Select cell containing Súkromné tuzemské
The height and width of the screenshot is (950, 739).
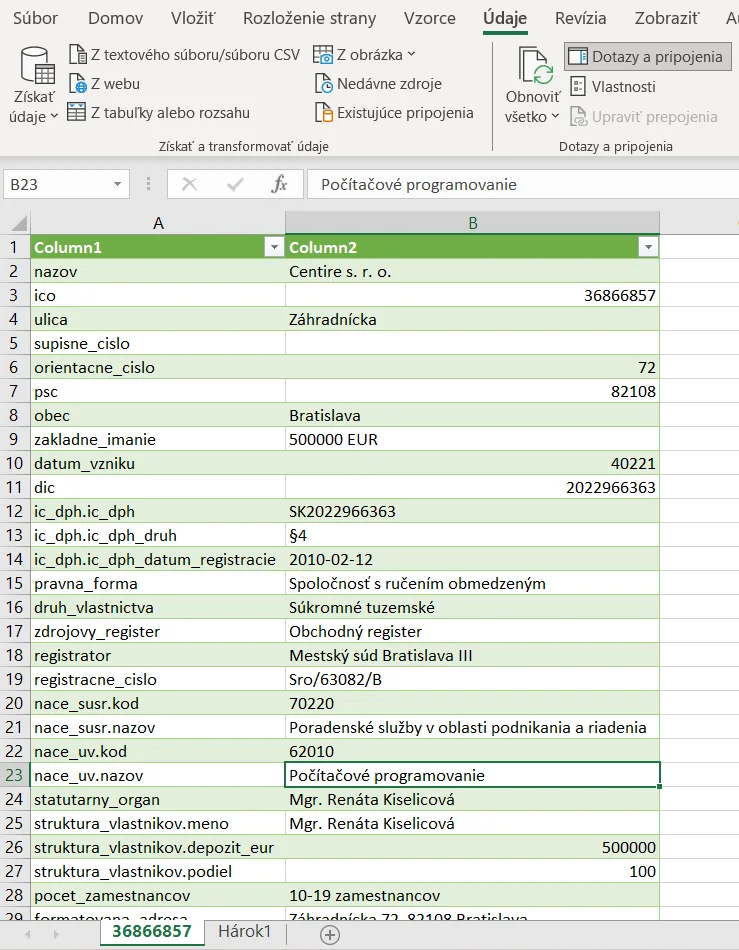click(x=472, y=607)
